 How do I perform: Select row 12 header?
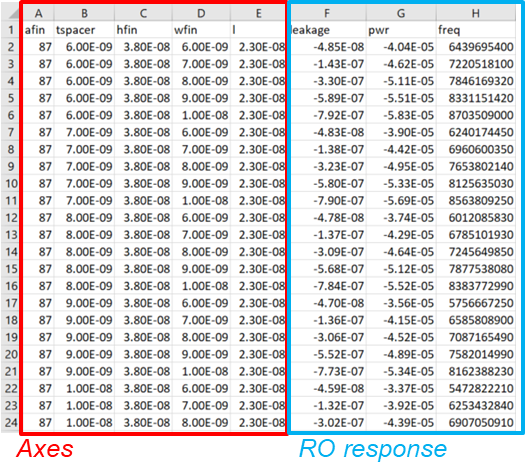[11, 218]
